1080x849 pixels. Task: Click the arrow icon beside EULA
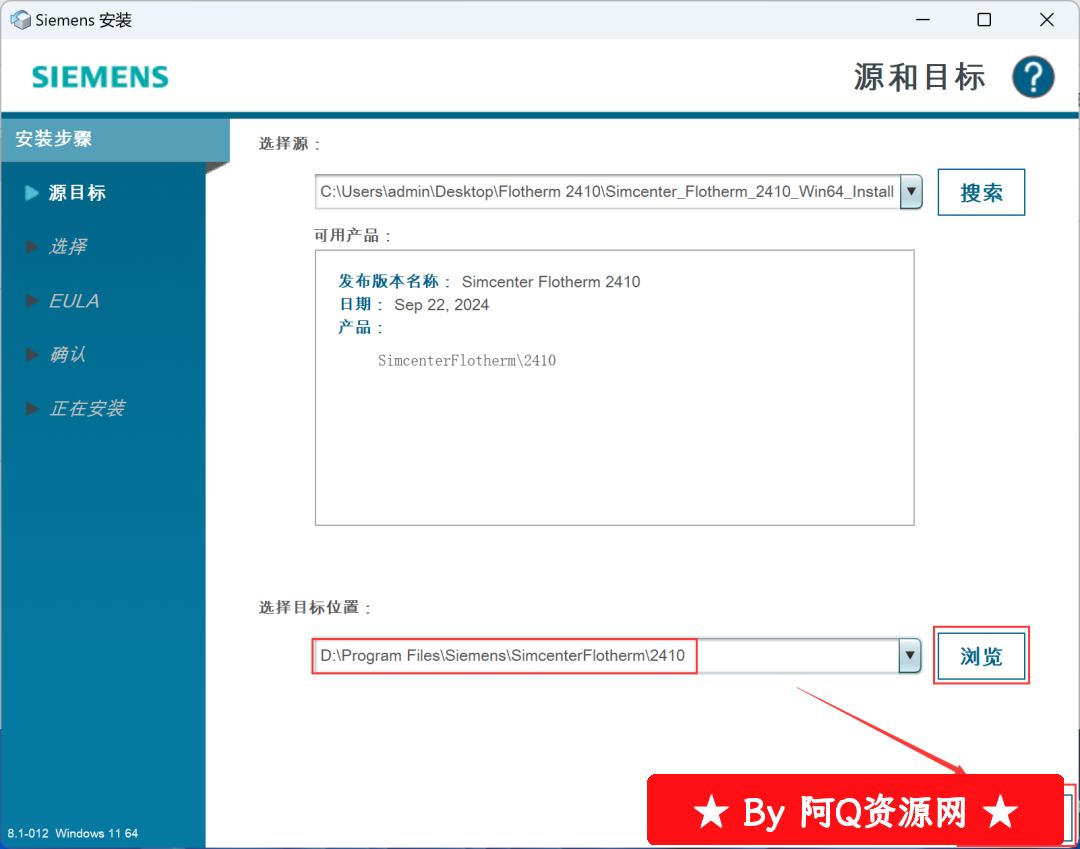point(32,301)
